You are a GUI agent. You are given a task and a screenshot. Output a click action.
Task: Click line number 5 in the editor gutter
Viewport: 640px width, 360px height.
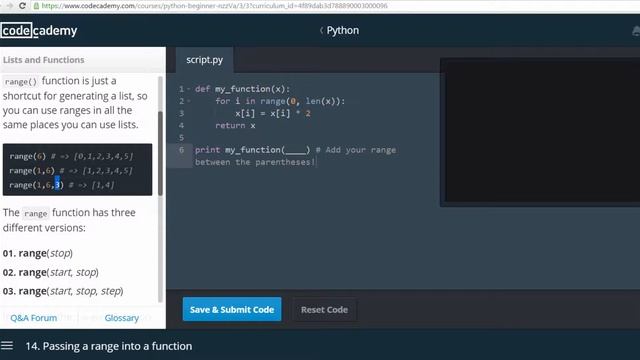181,138
